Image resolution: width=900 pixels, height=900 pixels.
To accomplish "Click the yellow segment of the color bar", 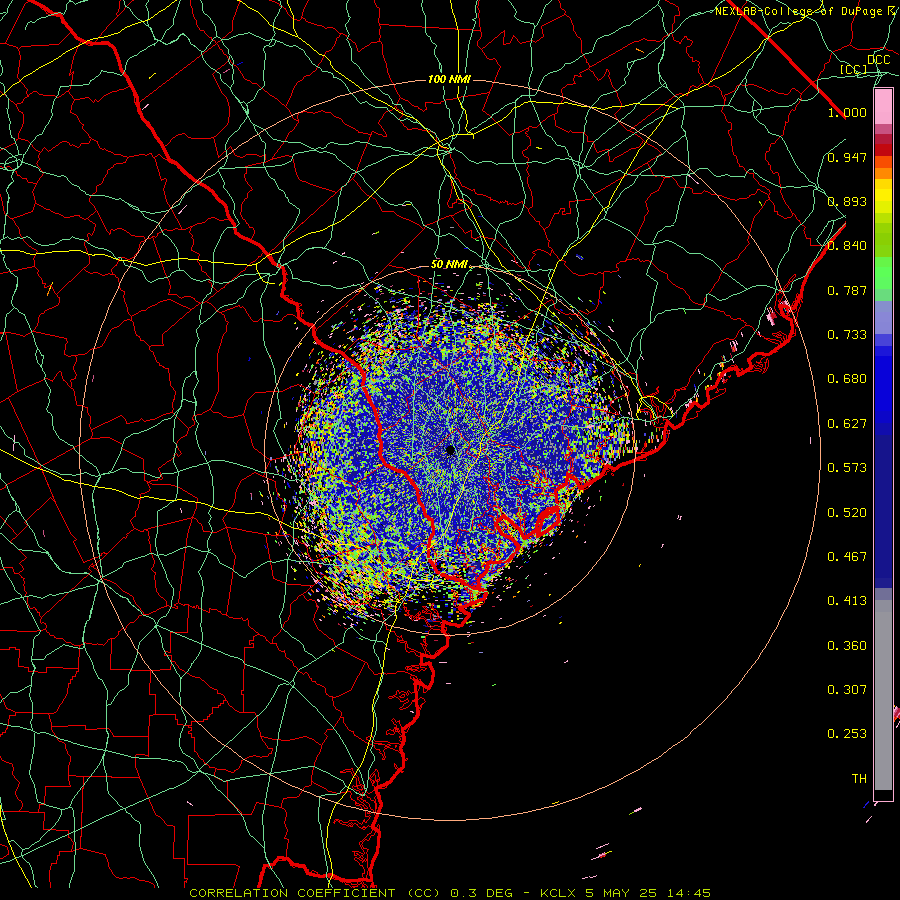I will tap(883, 197).
